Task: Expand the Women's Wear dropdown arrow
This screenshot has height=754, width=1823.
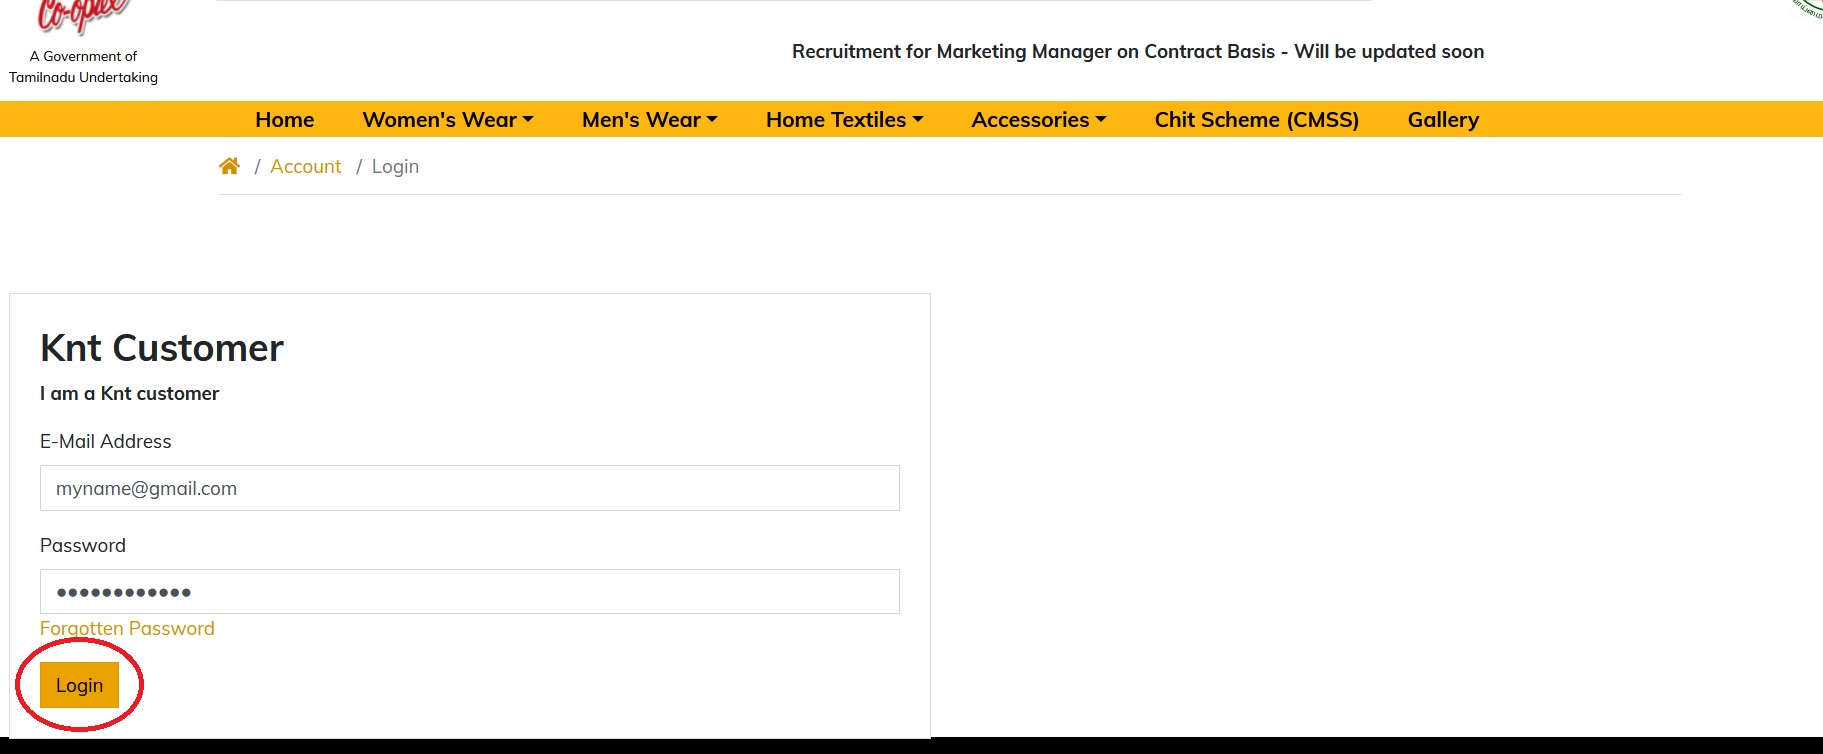Action: pyautogui.click(x=528, y=119)
